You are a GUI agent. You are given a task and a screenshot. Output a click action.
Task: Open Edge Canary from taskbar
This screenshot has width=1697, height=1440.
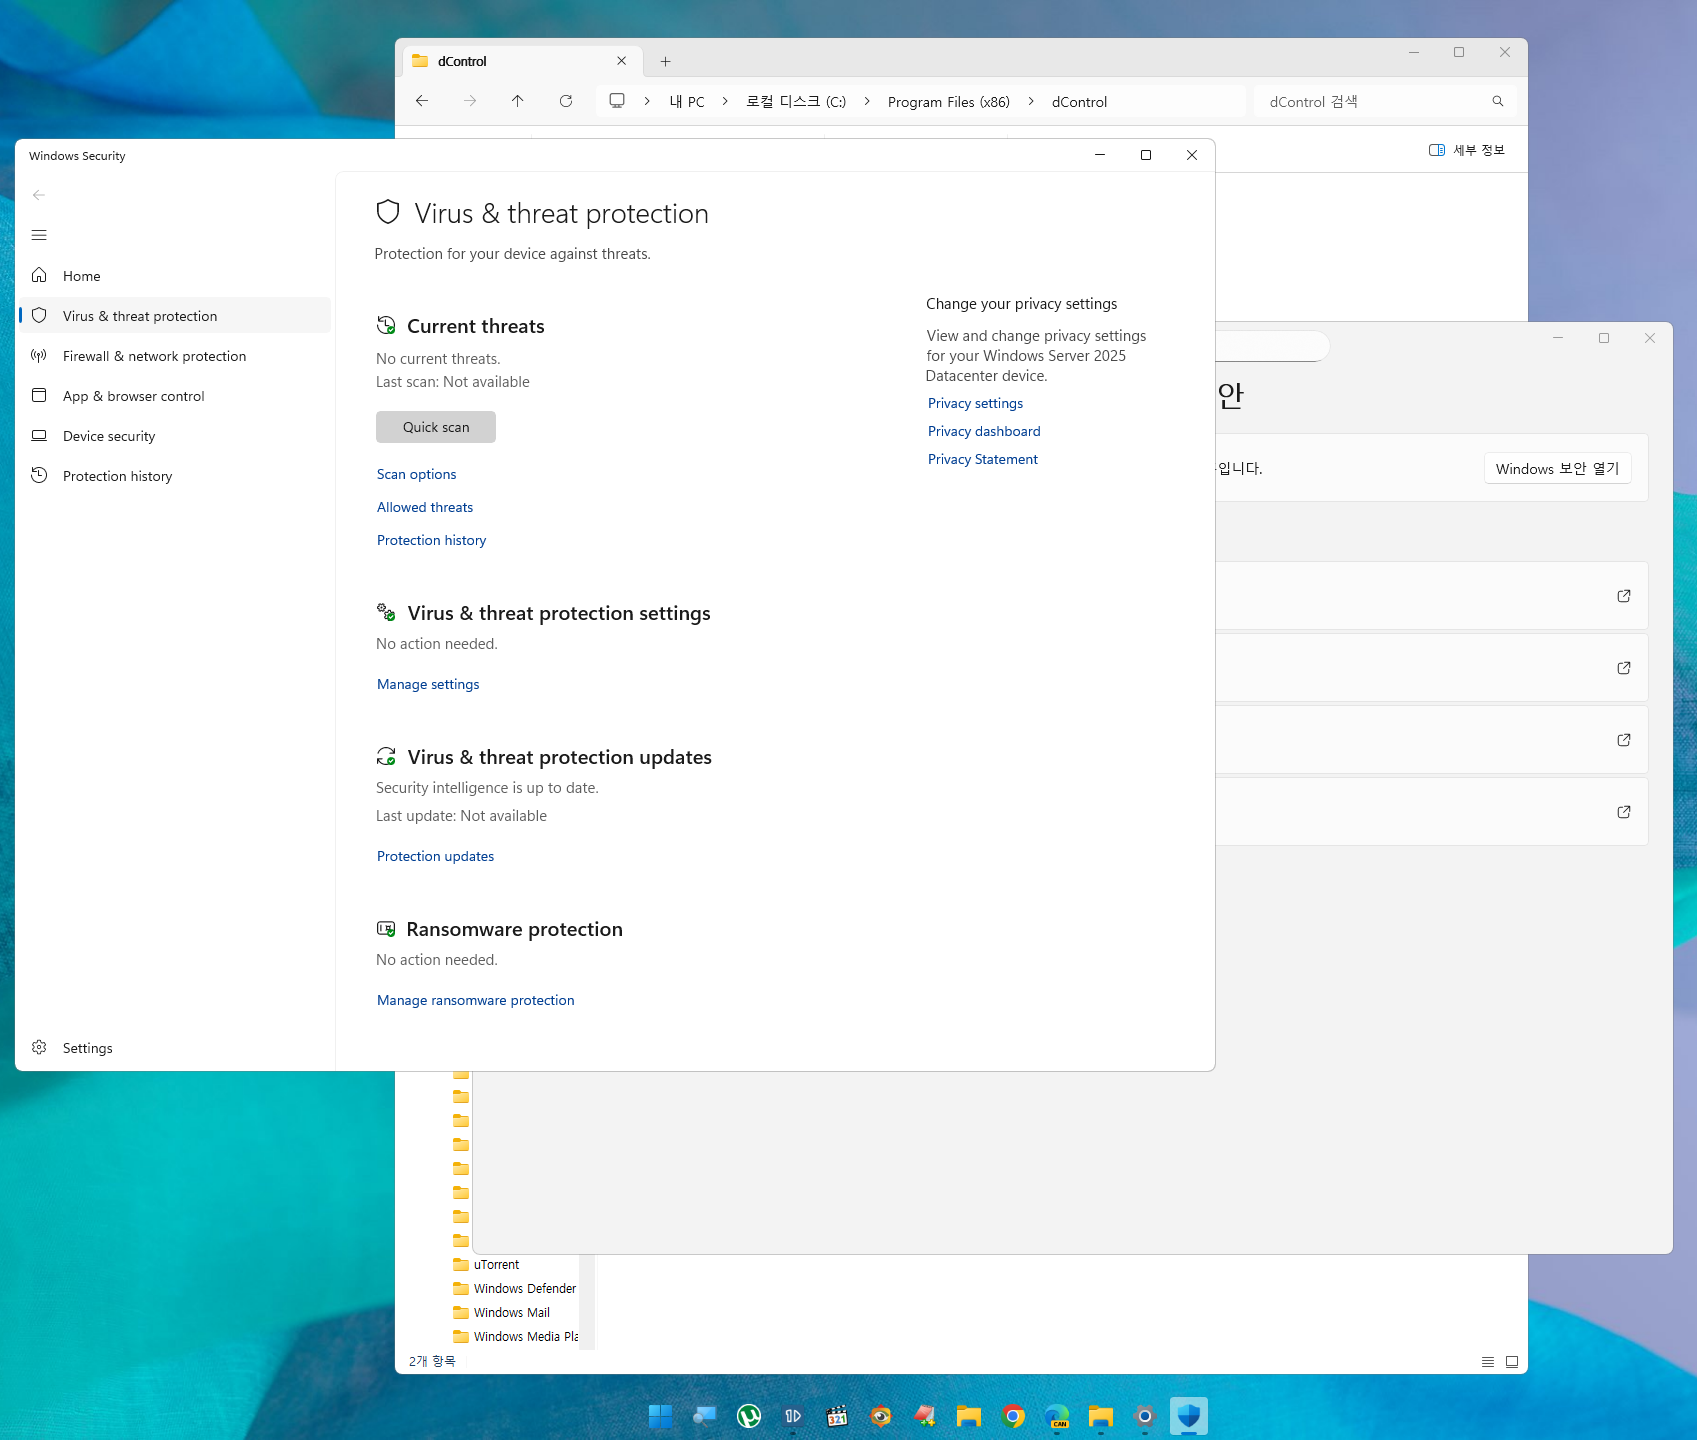point(1057,1416)
